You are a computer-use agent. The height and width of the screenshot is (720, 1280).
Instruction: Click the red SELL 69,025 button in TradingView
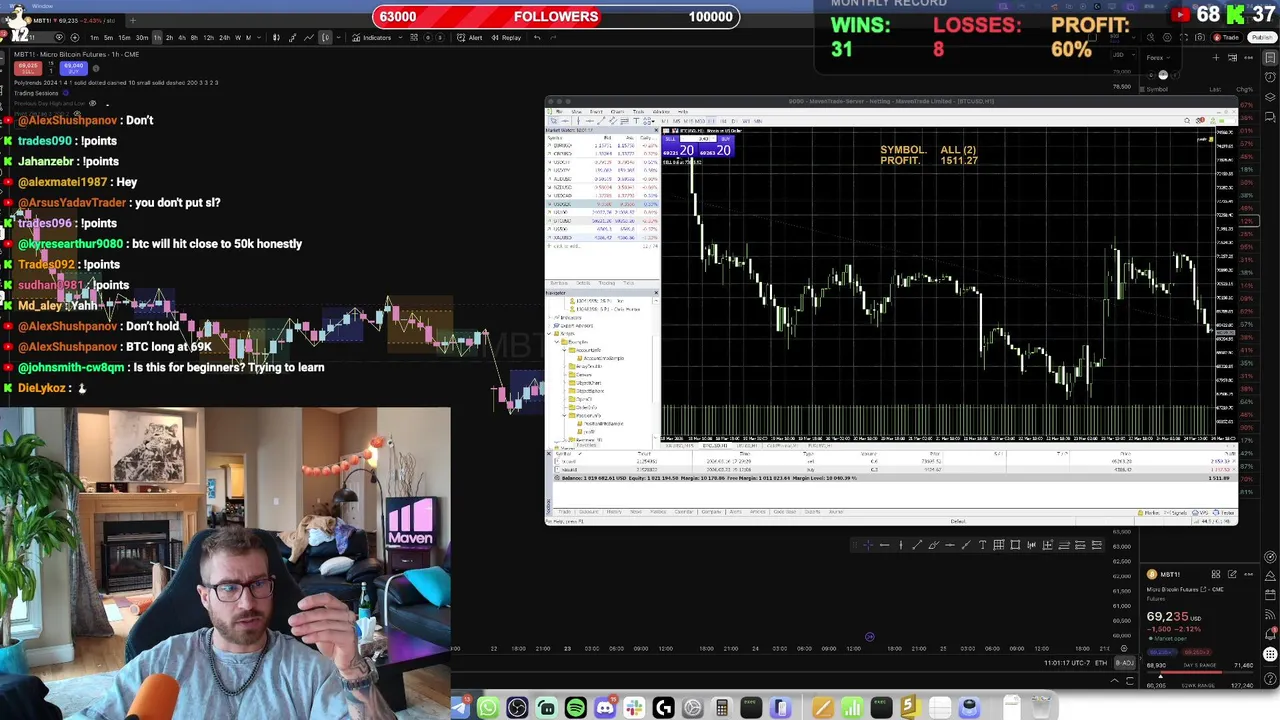click(28, 68)
